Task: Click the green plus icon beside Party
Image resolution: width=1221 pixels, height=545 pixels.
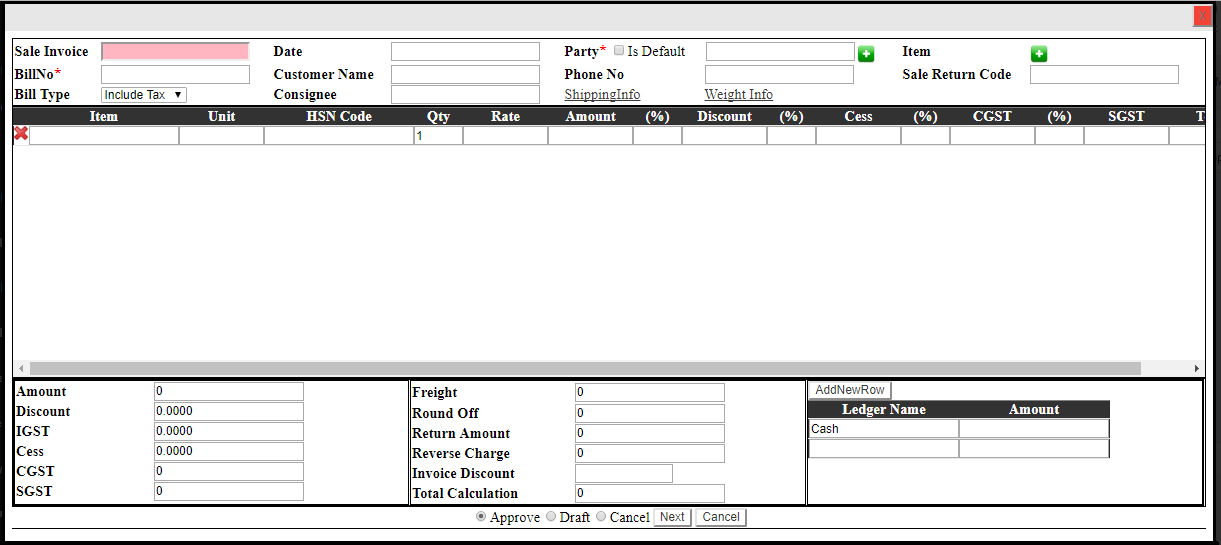Action: tap(866, 54)
